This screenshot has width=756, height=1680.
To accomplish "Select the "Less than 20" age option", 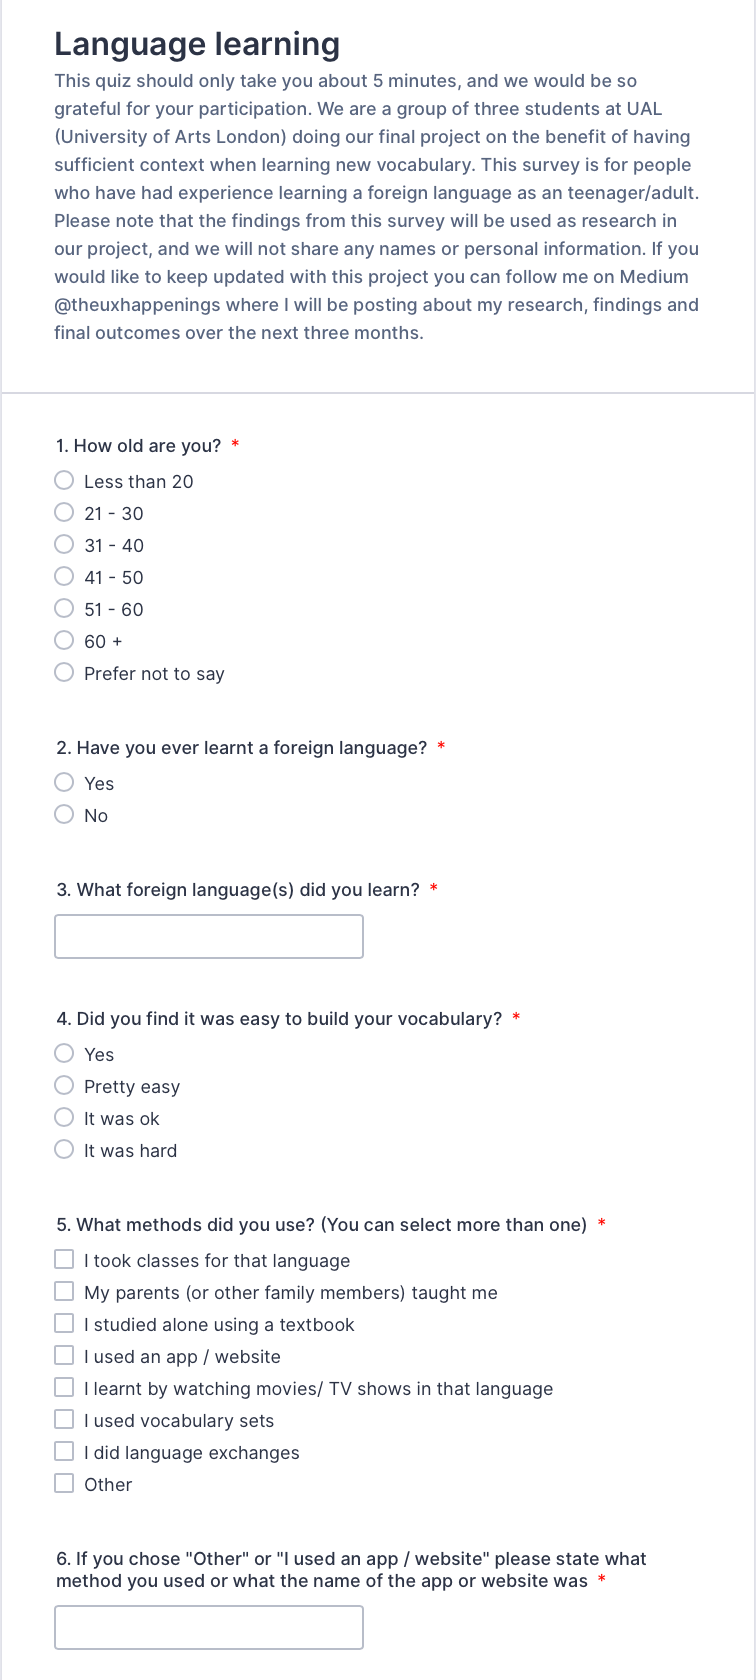I will tap(64, 481).
